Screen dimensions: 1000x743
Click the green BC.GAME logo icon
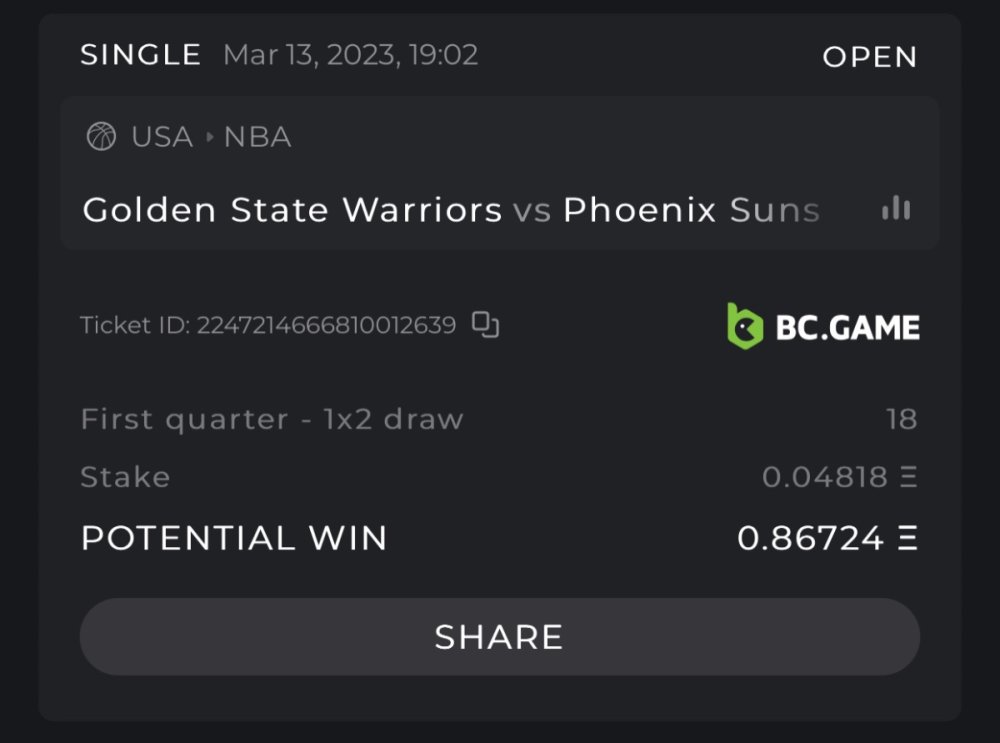point(745,326)
